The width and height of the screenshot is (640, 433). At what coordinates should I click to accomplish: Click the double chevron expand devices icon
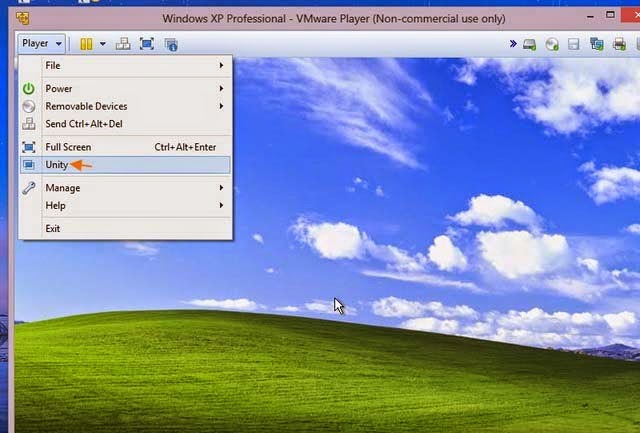pos(513,43)
